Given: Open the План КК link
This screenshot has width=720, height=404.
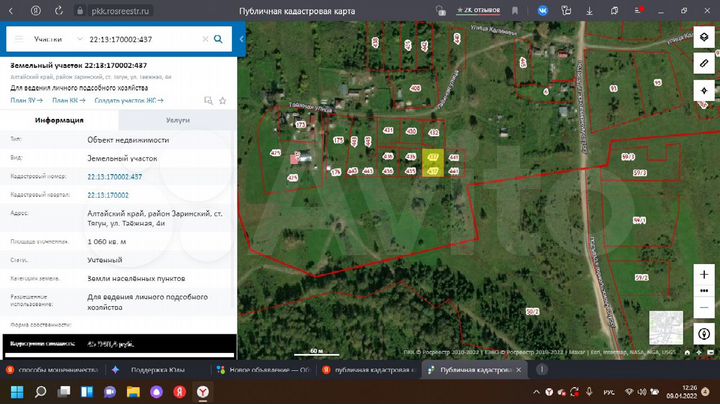Looking at the screenshot, I should tap(68, 100).
